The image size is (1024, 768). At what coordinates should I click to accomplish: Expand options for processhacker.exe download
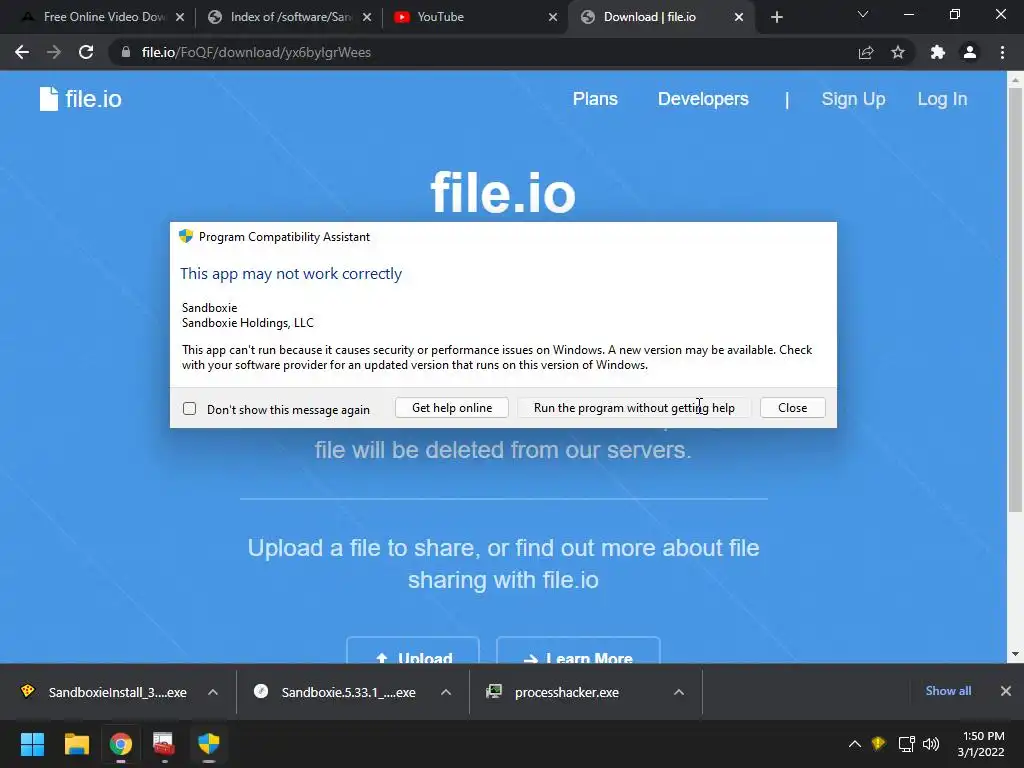[x=679, y=692]
